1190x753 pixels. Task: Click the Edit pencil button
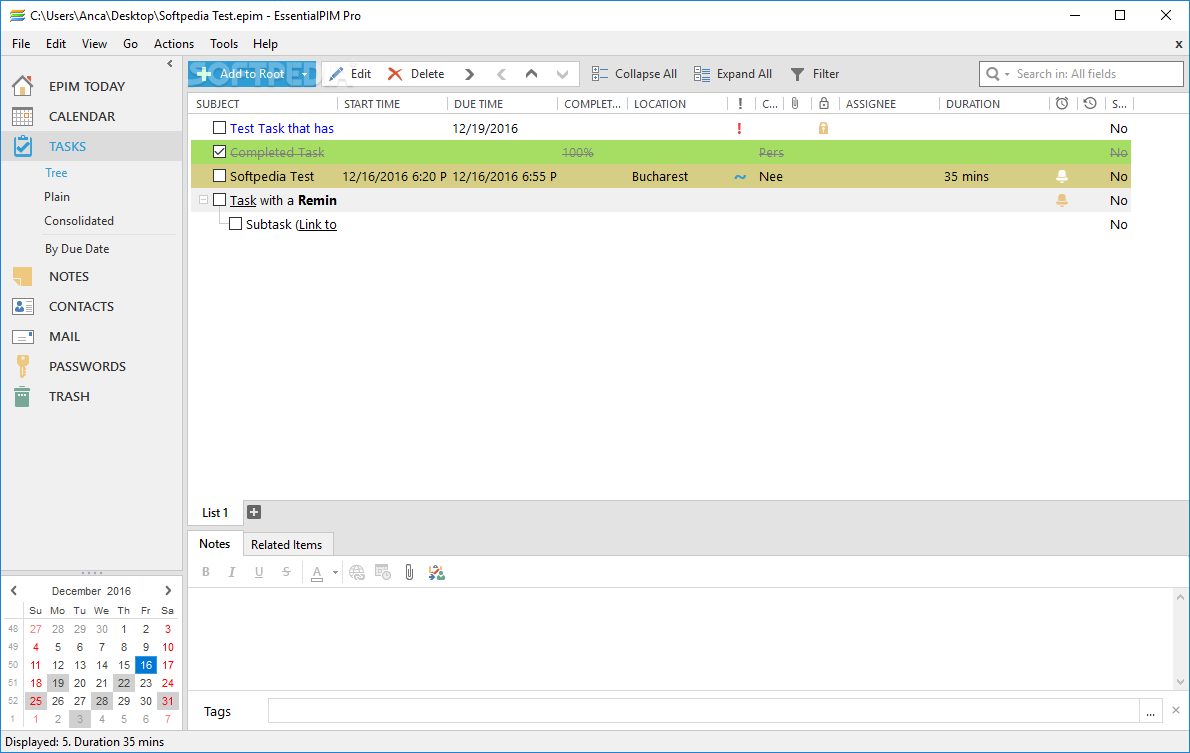[x=350, y=74]
